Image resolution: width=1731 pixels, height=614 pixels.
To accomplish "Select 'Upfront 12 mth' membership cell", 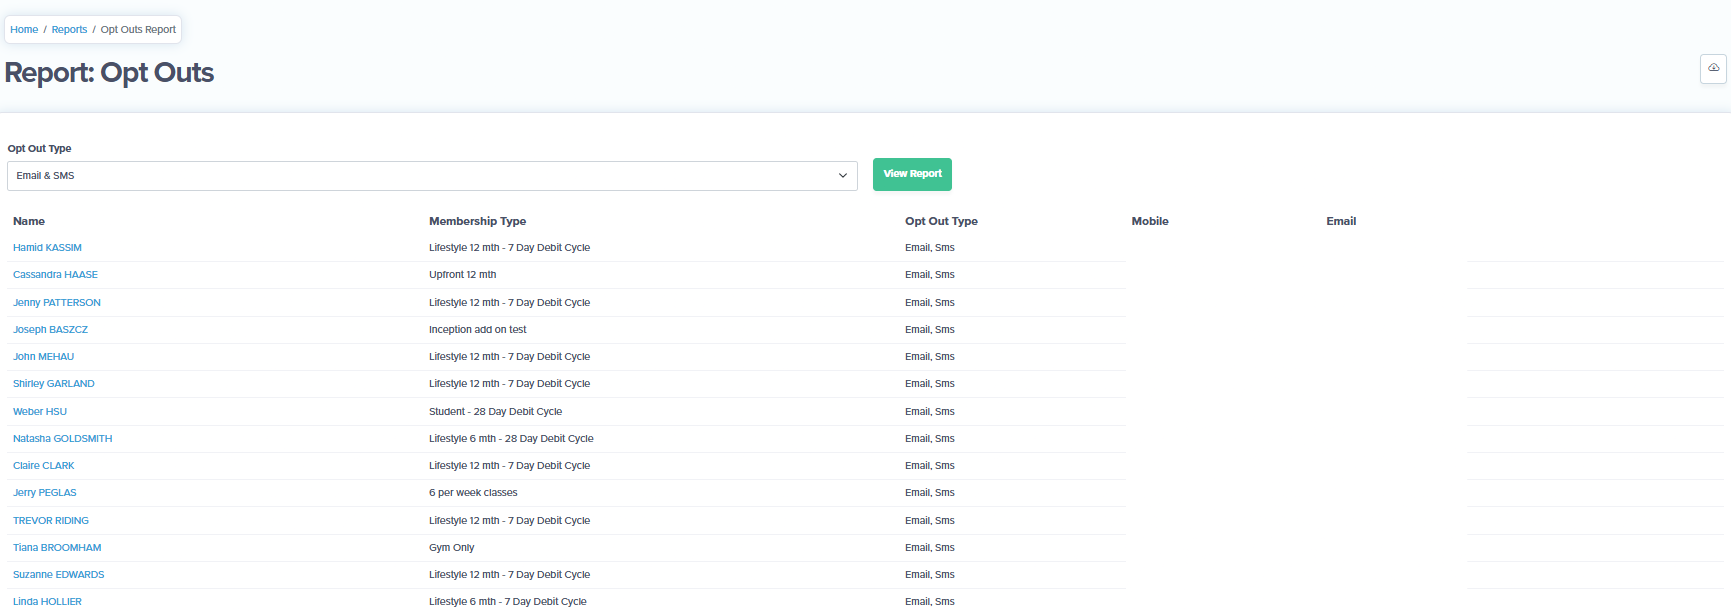I will click(462, 275).
